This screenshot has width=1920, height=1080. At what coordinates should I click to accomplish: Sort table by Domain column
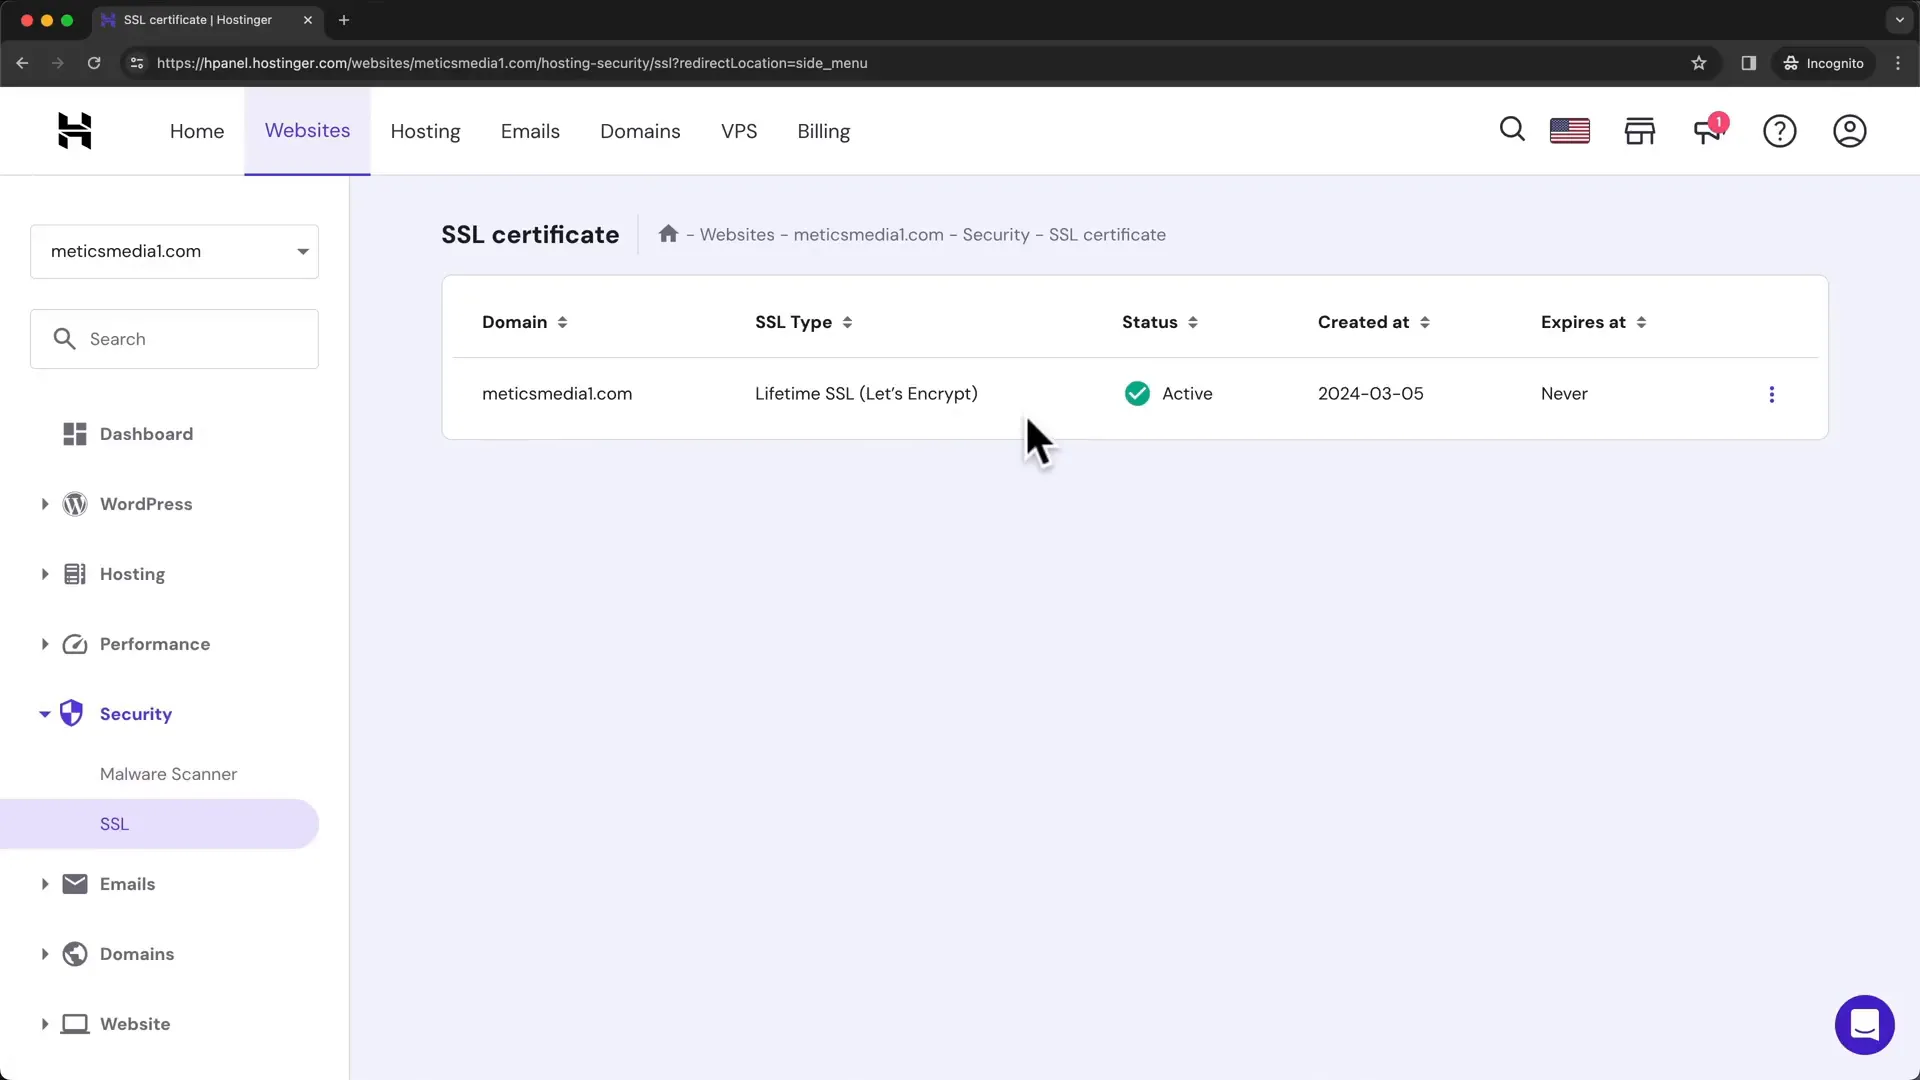pyautogui.click(x=525, y=322)
